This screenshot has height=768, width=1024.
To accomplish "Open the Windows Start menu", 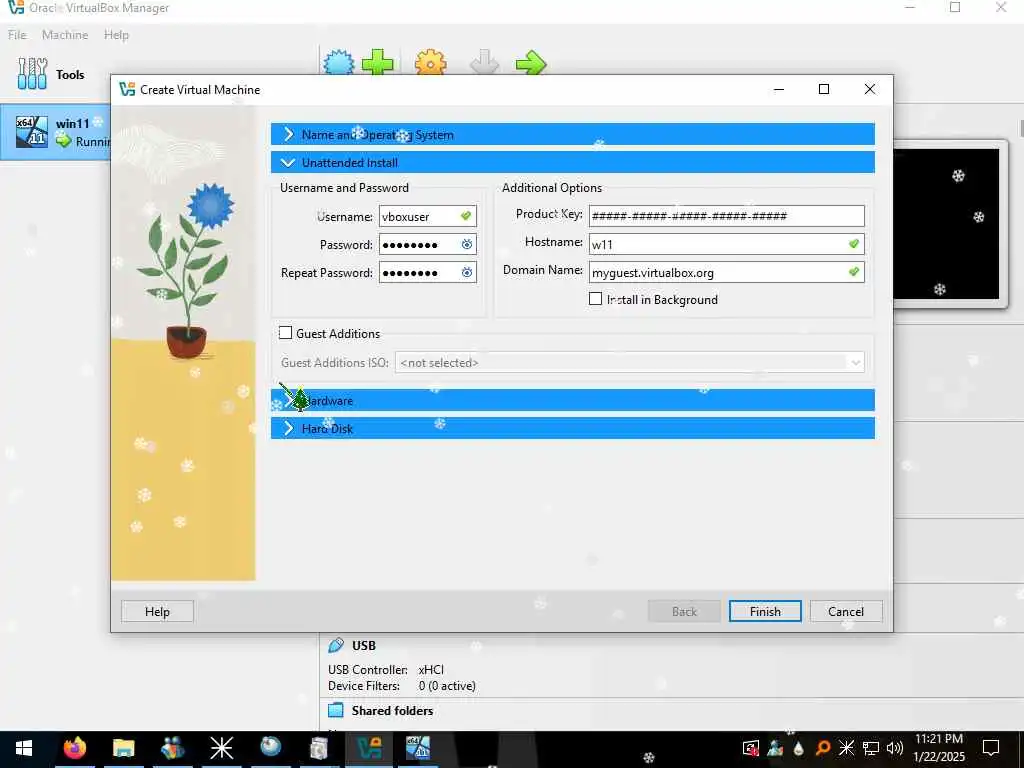I will [x=24, y=748].
